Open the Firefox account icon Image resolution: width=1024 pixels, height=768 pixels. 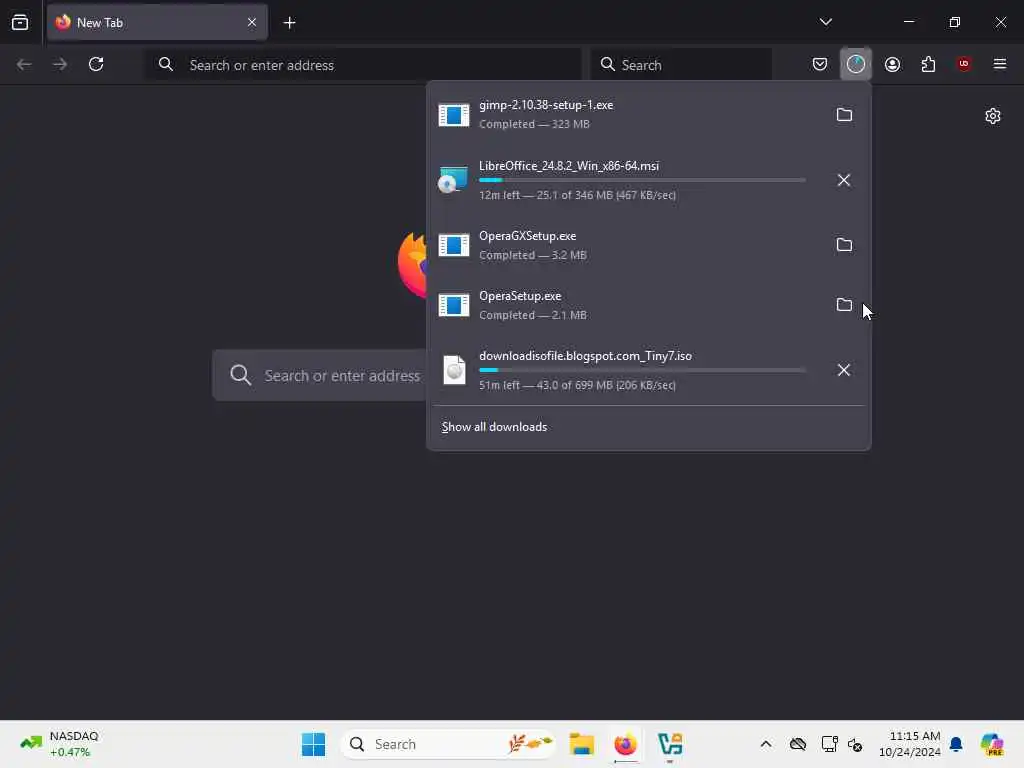(892, 64)
